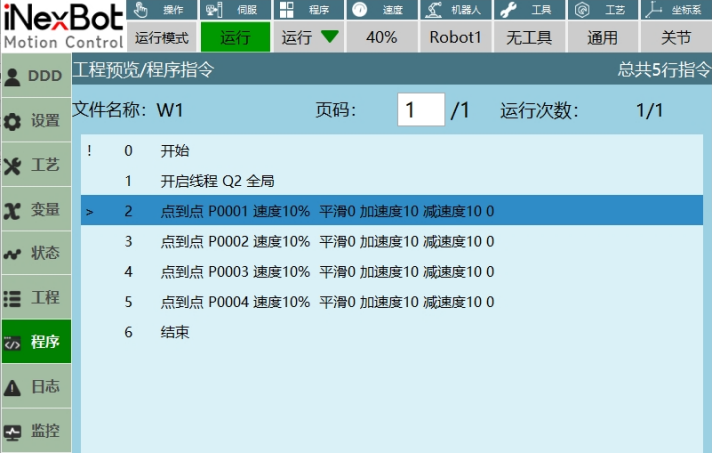Open the 工程 project list icon
This screenshot has height=453, width=712.
(14, 298)
